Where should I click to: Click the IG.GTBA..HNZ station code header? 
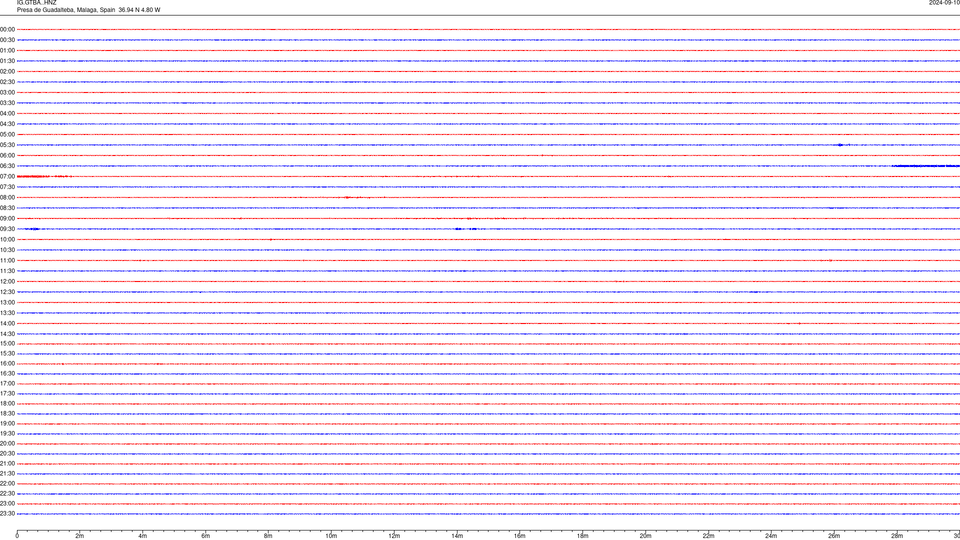tap(37, 2)
